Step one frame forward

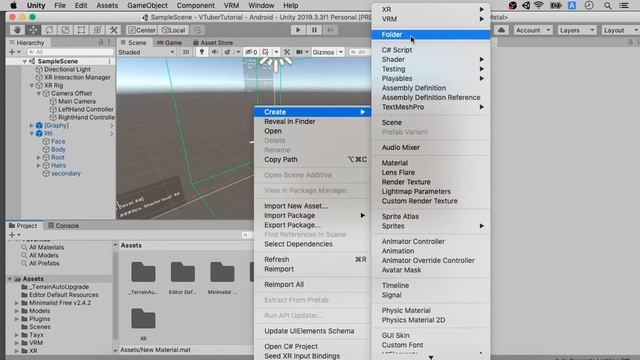pos(330,30)
